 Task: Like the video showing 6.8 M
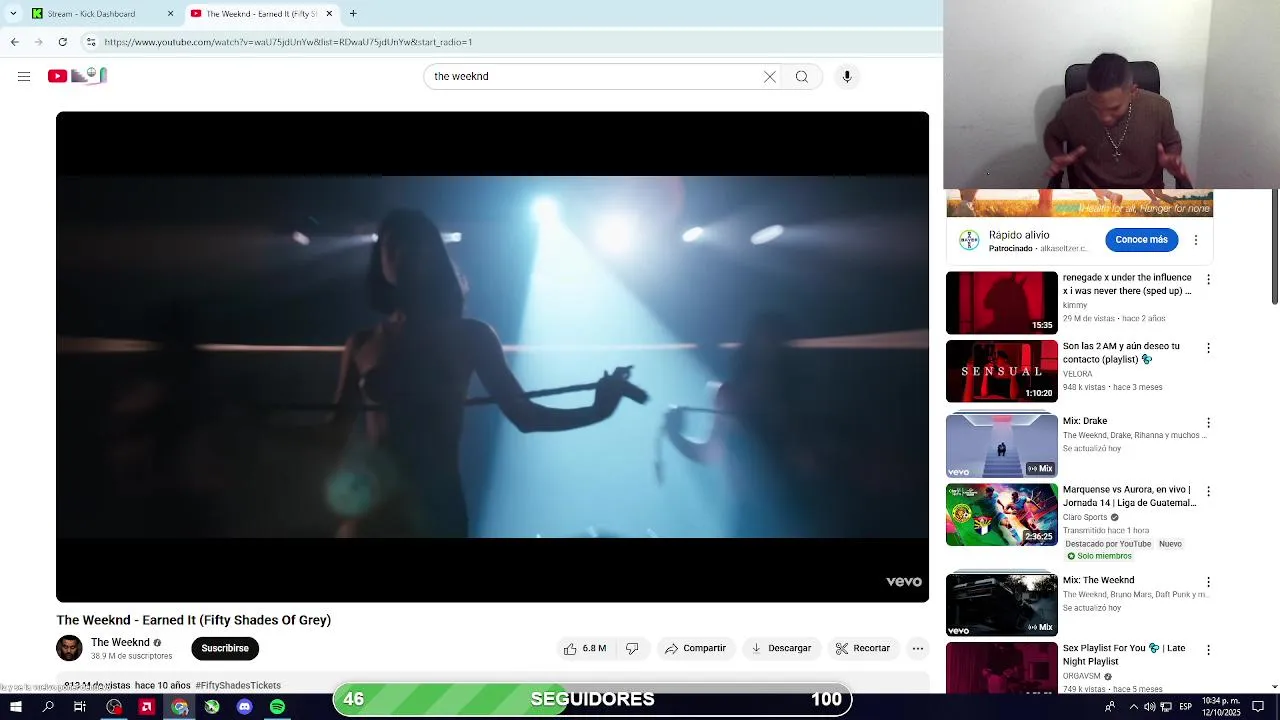click(x=586, y=648)
